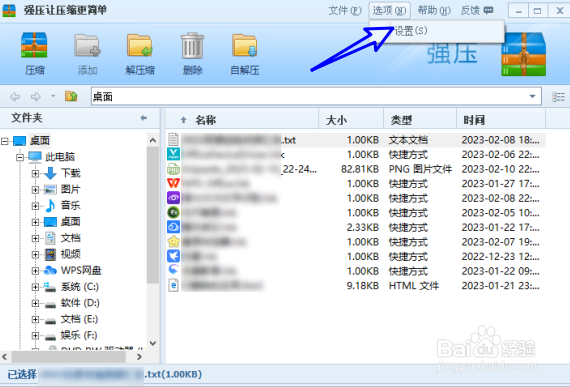
Task: Expand the 系统 (C:) drive node
Action: pos(35,287)
